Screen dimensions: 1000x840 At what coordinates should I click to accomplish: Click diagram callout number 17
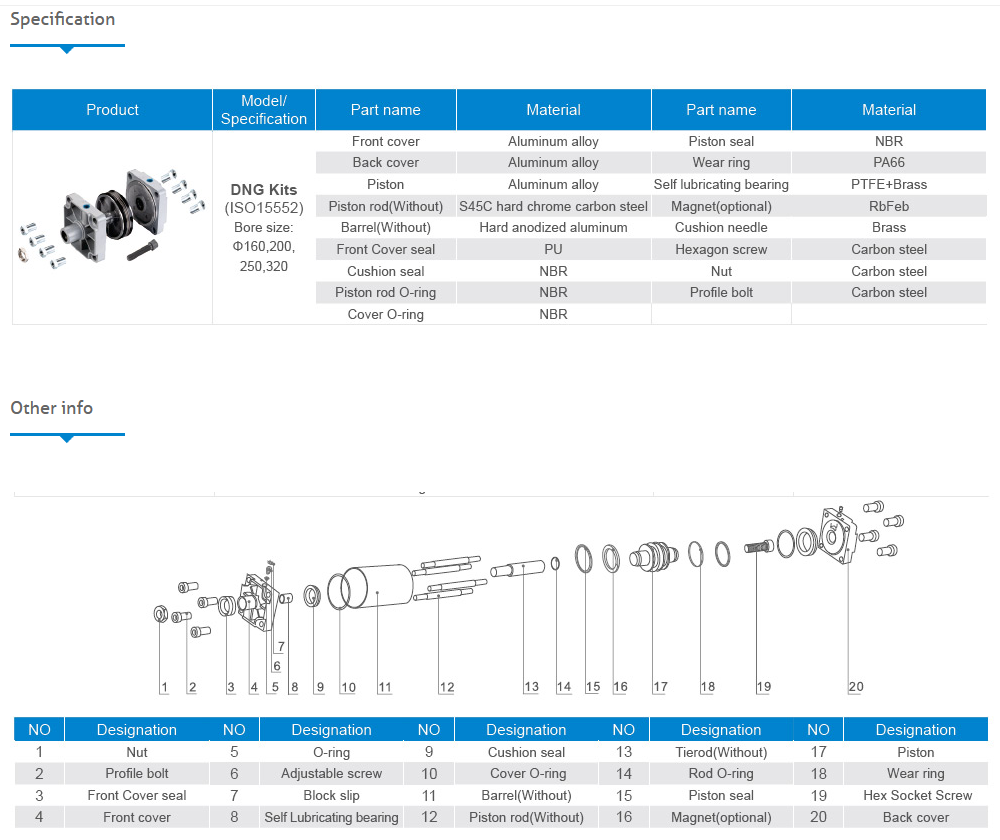(x=661, y=687)
